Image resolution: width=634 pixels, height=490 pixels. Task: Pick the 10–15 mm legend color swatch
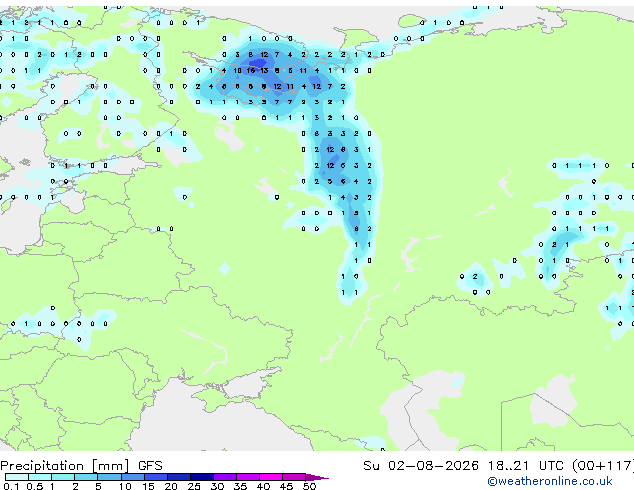click(x=132, y=477)
